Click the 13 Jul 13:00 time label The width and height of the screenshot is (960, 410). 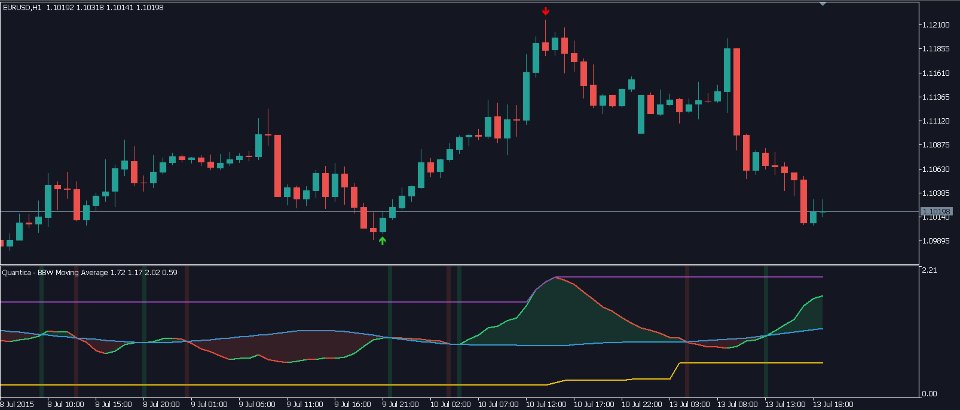pos(784,404)
